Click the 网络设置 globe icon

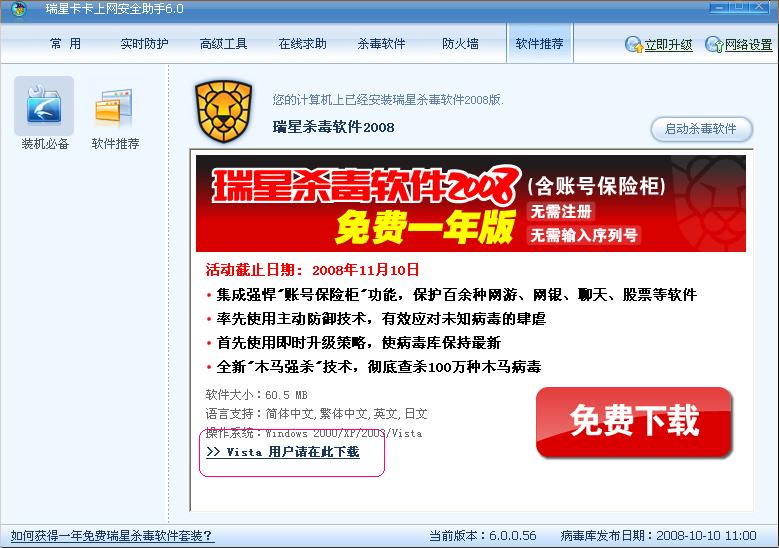click(x=714, y=44)
